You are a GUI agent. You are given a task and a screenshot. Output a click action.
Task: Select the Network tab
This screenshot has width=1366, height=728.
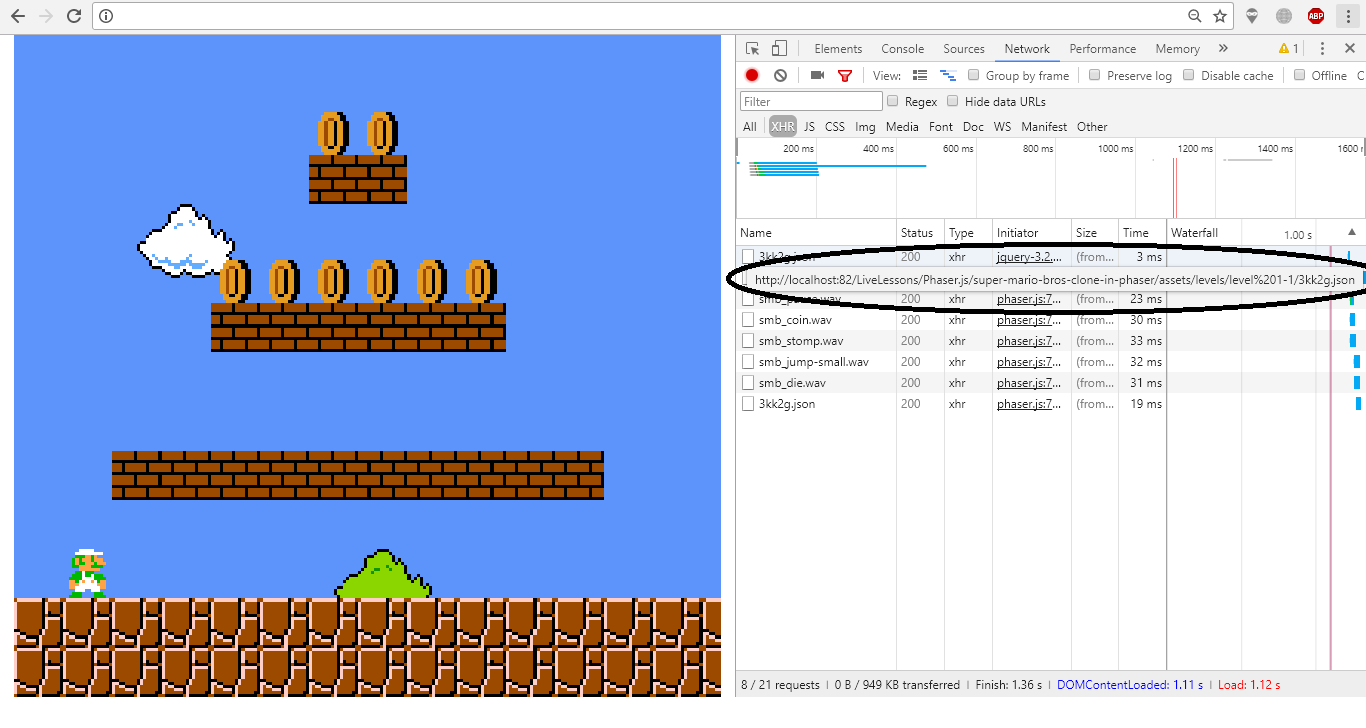pos(1027,49)
